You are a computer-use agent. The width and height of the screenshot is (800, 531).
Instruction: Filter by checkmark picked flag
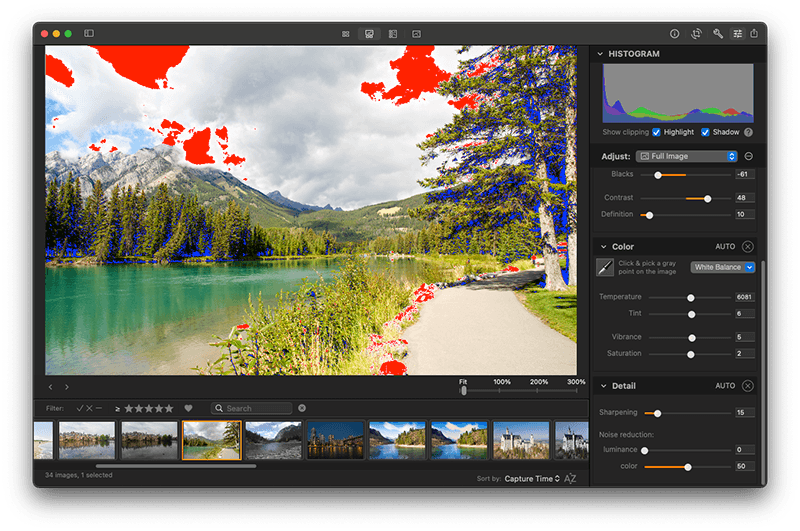click(x=80, y=408)
